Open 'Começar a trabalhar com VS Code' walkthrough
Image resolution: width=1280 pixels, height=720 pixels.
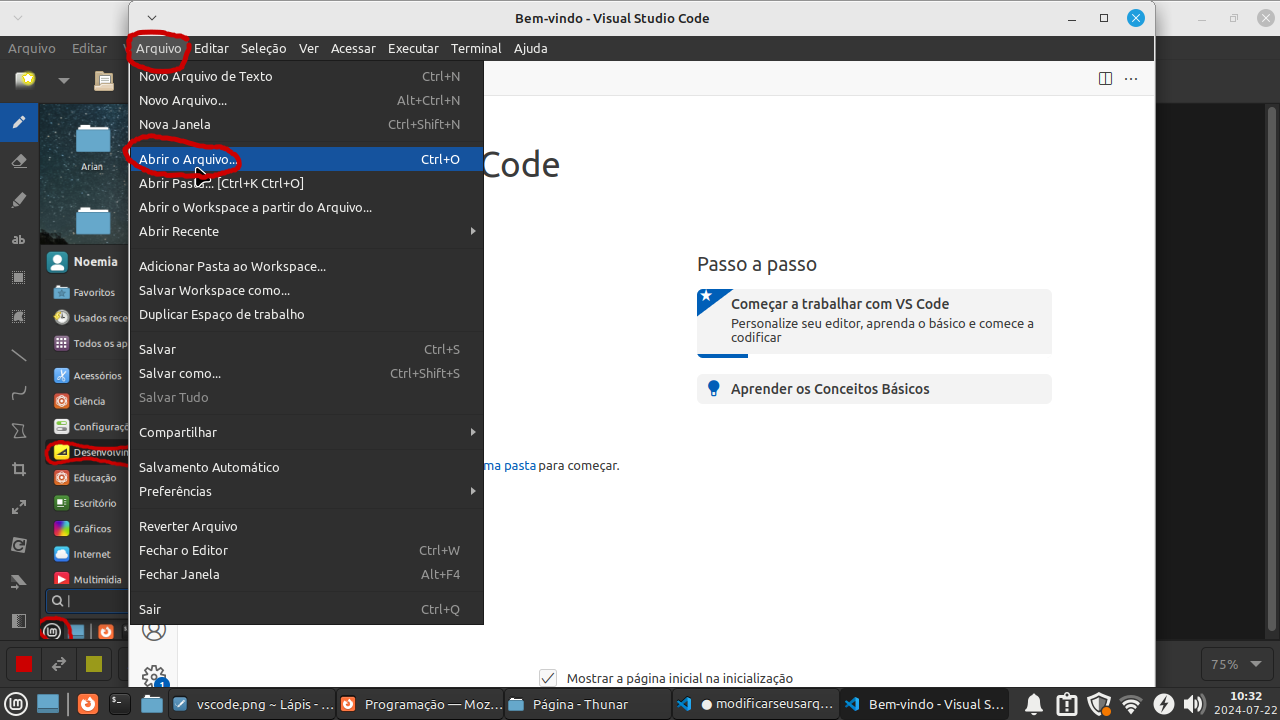[874, 322]
